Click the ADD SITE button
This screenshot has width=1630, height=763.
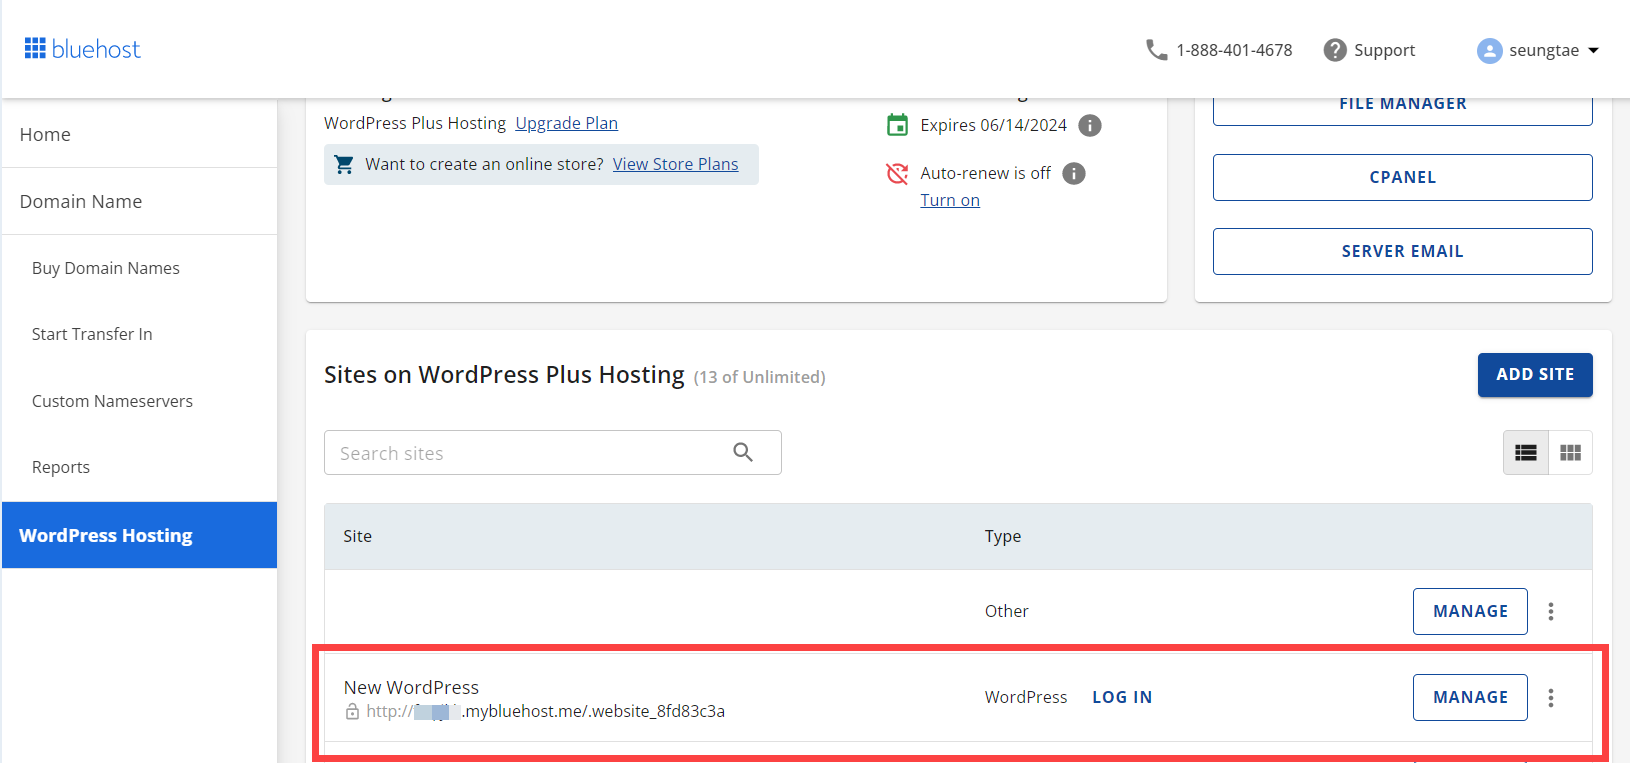[1535, 374]
